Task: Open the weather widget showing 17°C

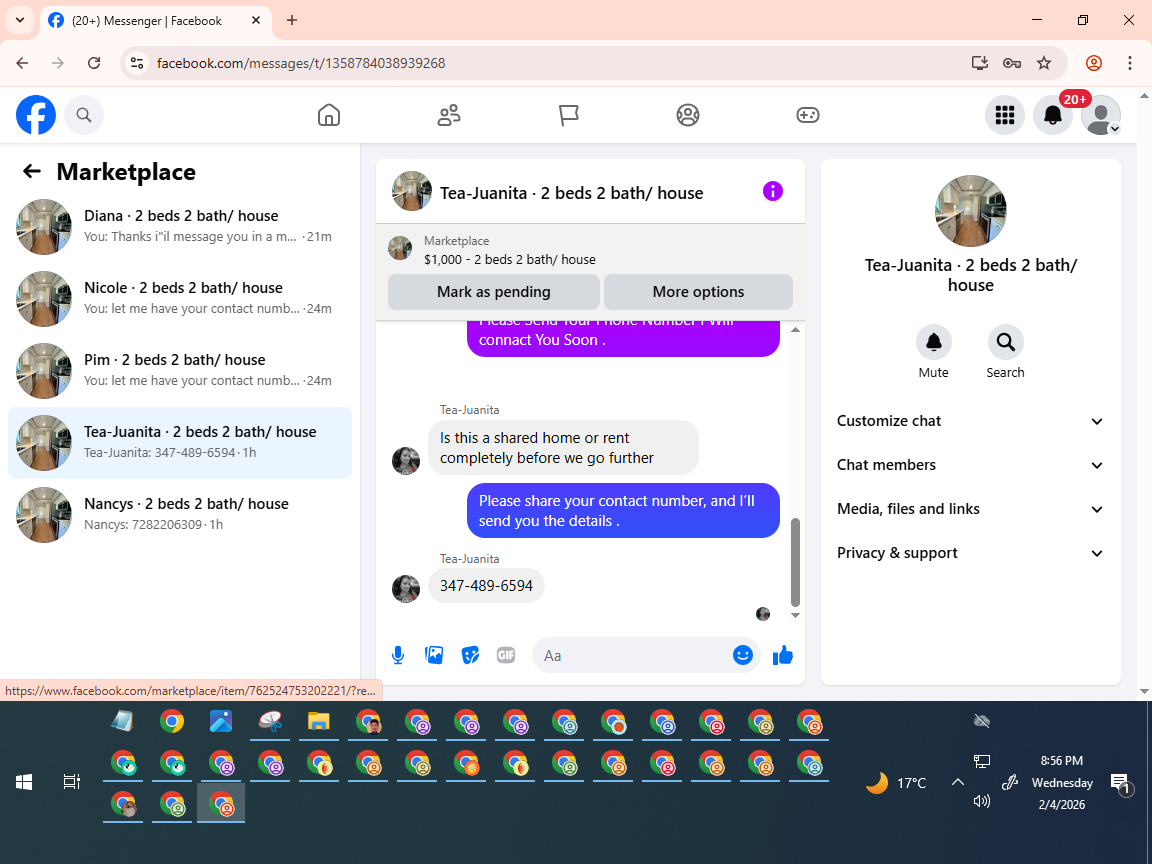Action: pos(896,783)
